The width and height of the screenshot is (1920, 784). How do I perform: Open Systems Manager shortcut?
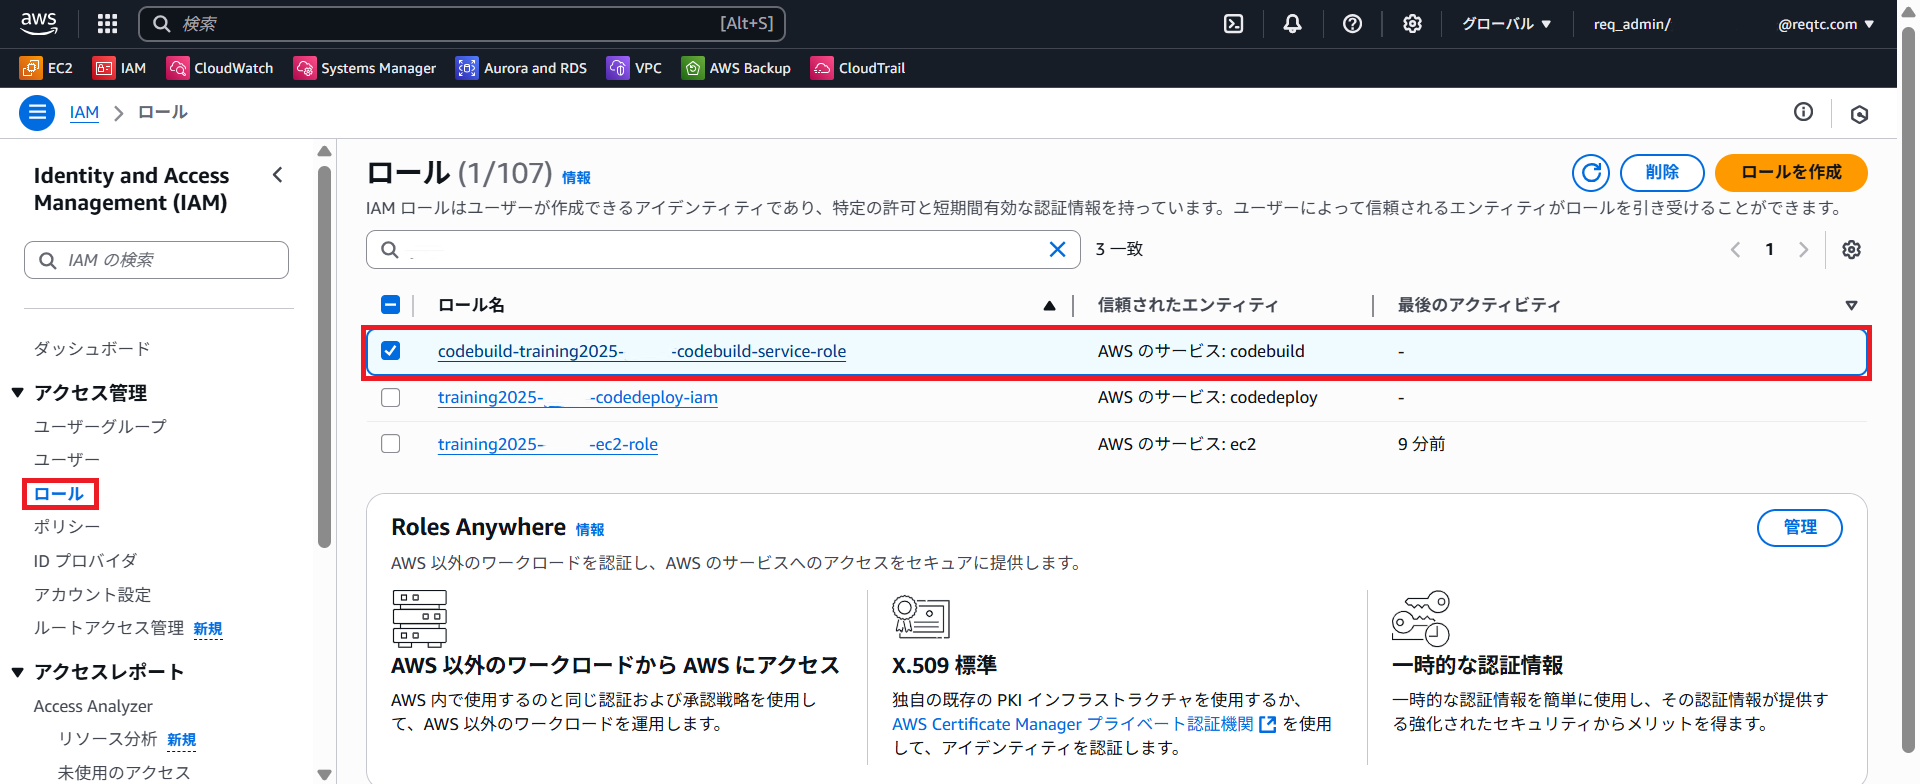pos(365,68)
